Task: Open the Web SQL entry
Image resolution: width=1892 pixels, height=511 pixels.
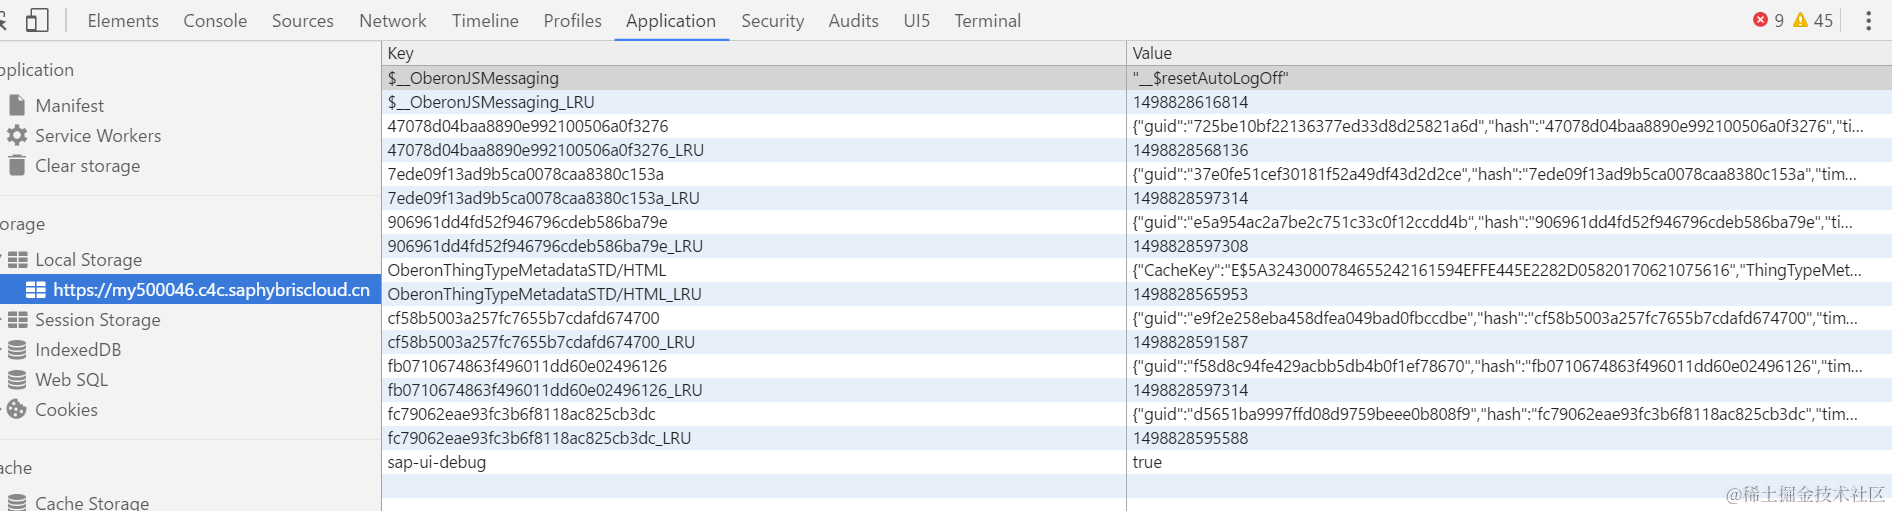Action: 58,379
